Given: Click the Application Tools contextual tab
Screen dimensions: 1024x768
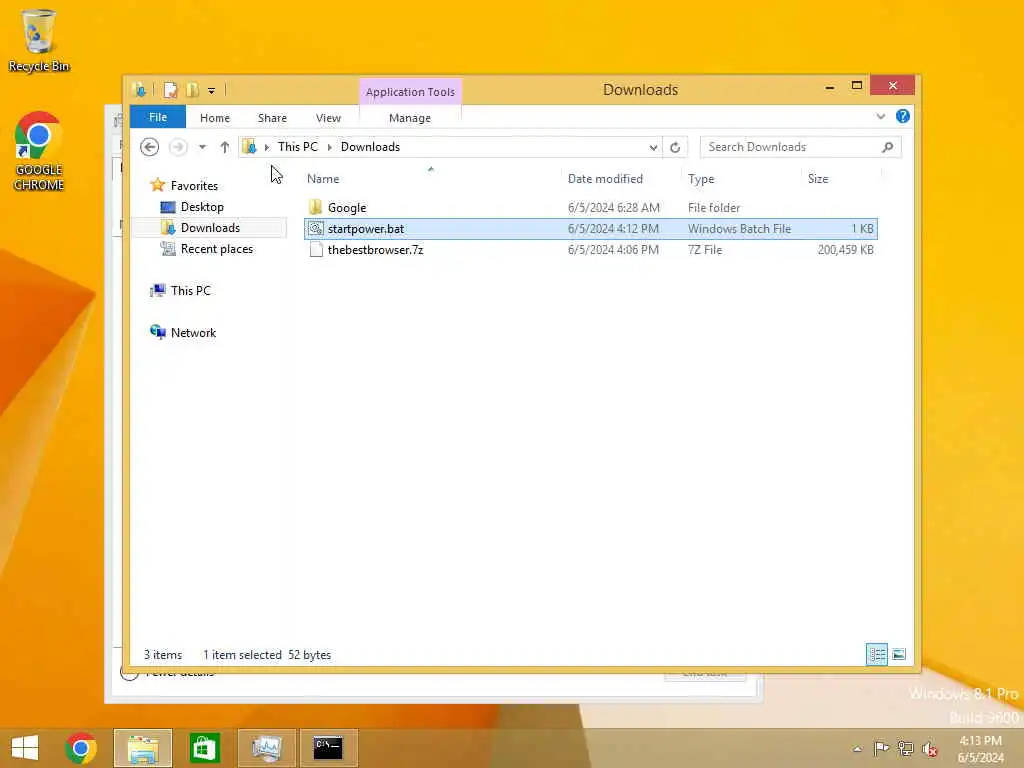Looking at the screenshot, I should click(x=410, y=92).
